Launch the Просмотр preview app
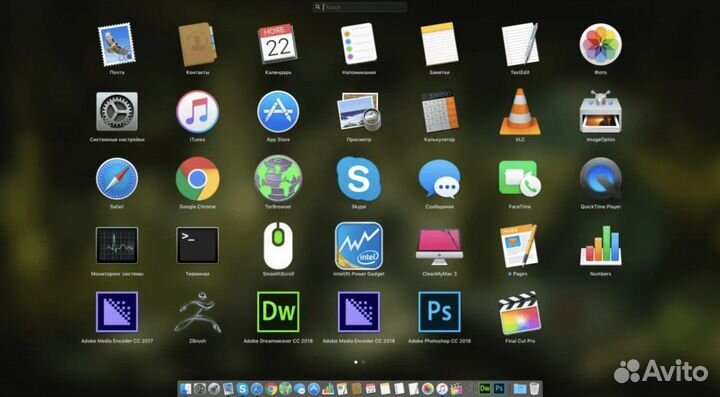Screen dimensions: 720x397 (359, 112)
